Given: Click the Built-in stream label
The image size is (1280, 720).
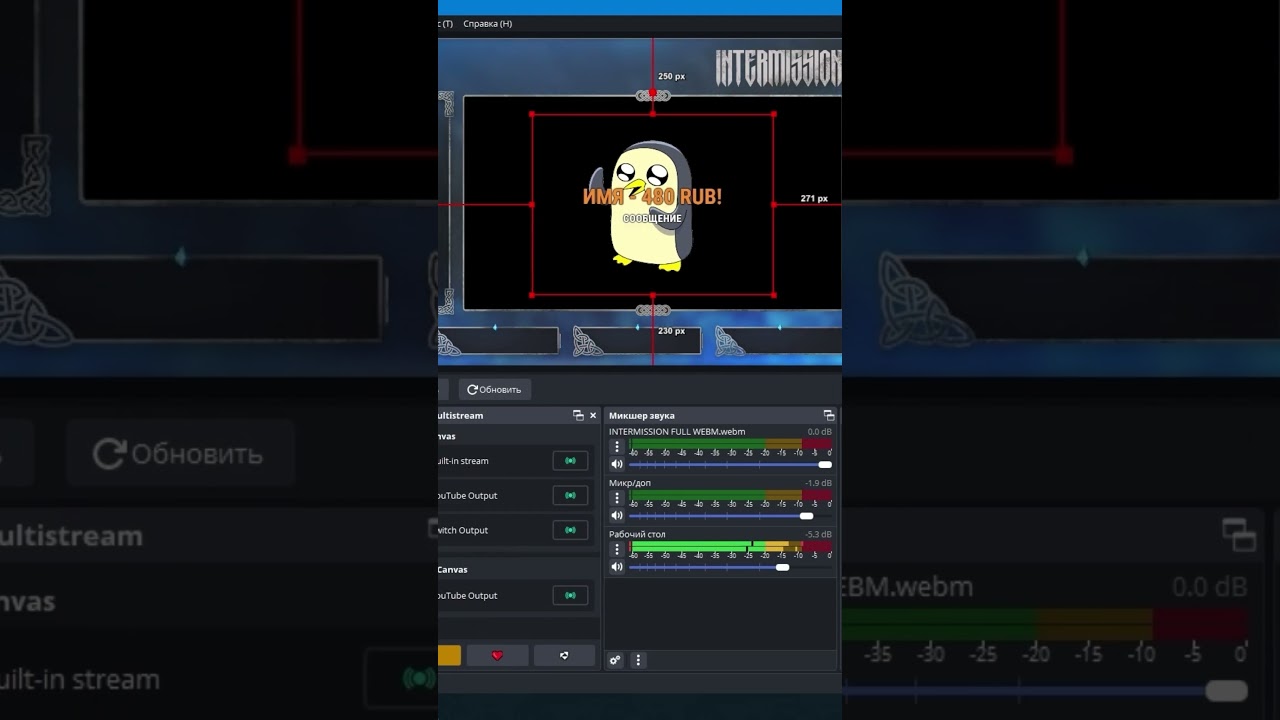Looking at the screenshot, I should [463, 461].
